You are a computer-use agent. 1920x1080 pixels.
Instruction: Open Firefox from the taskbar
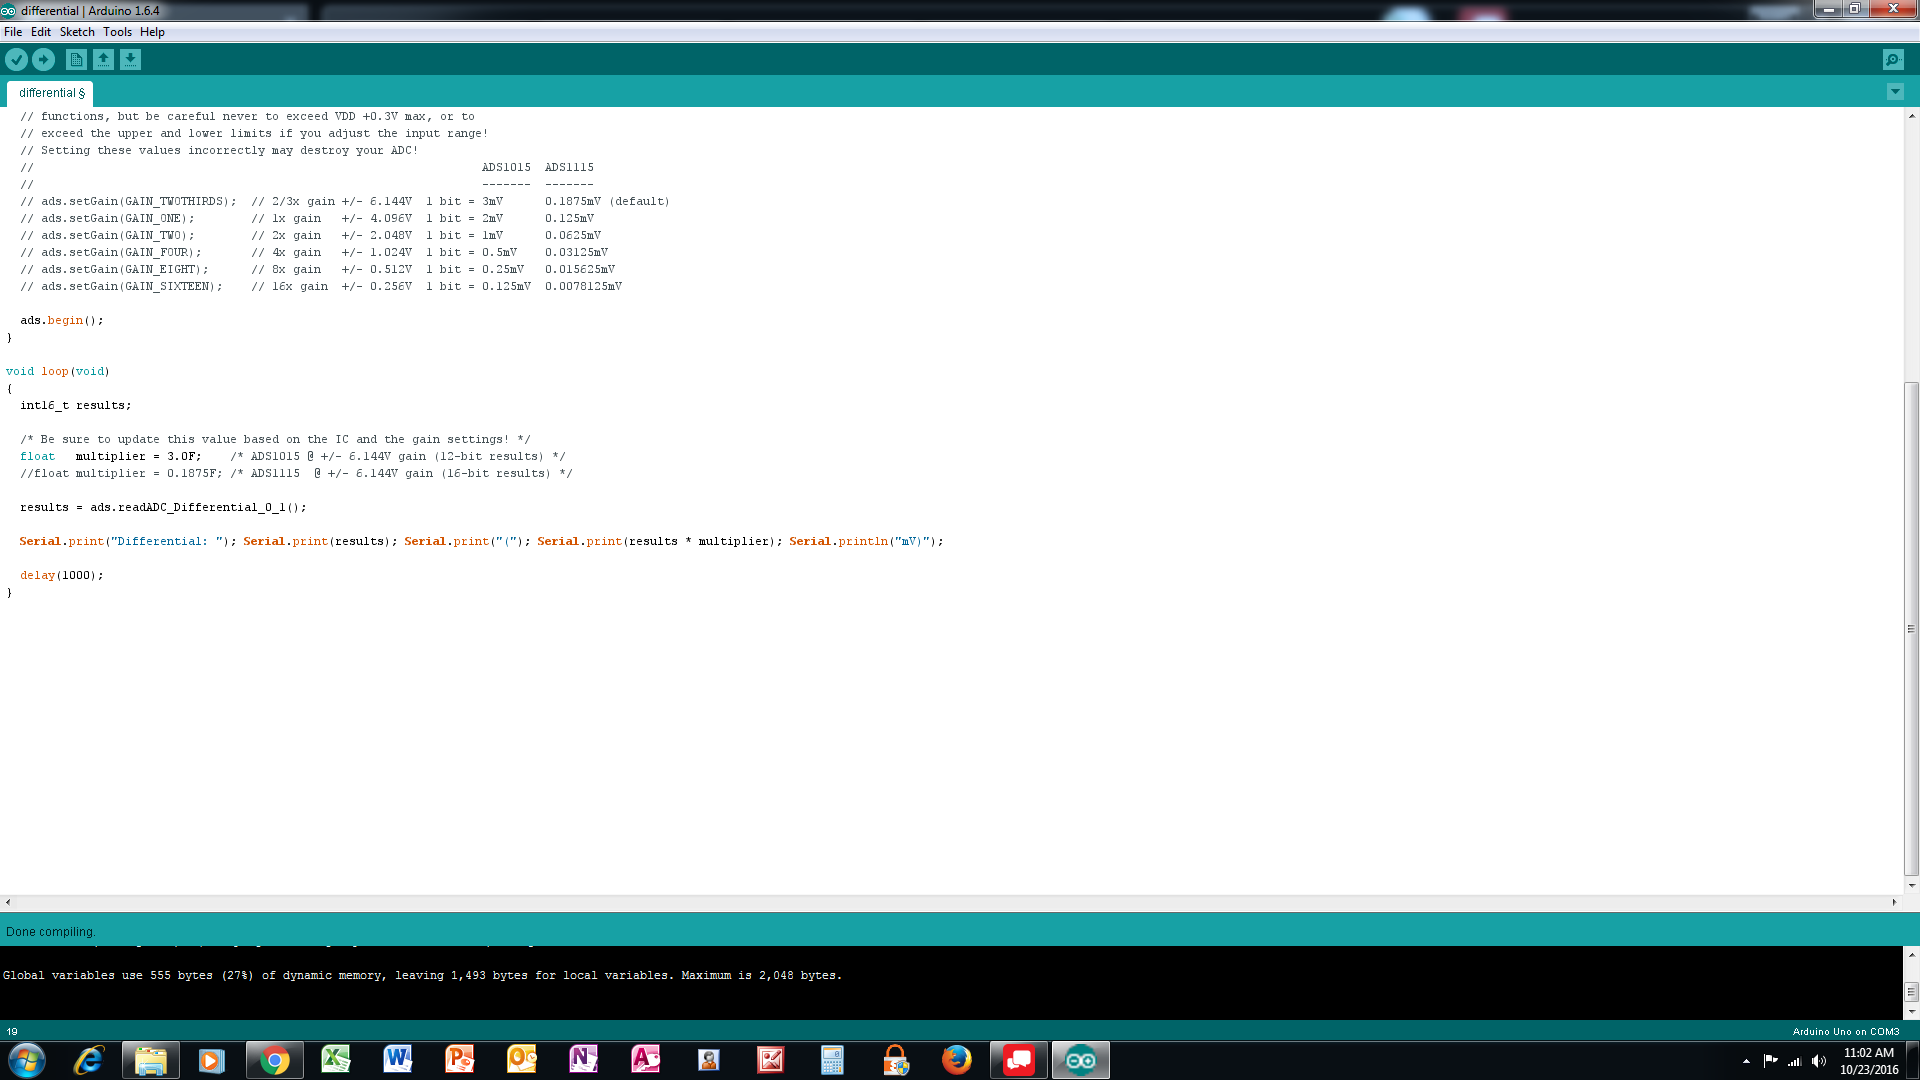[x=956, y=1060]
